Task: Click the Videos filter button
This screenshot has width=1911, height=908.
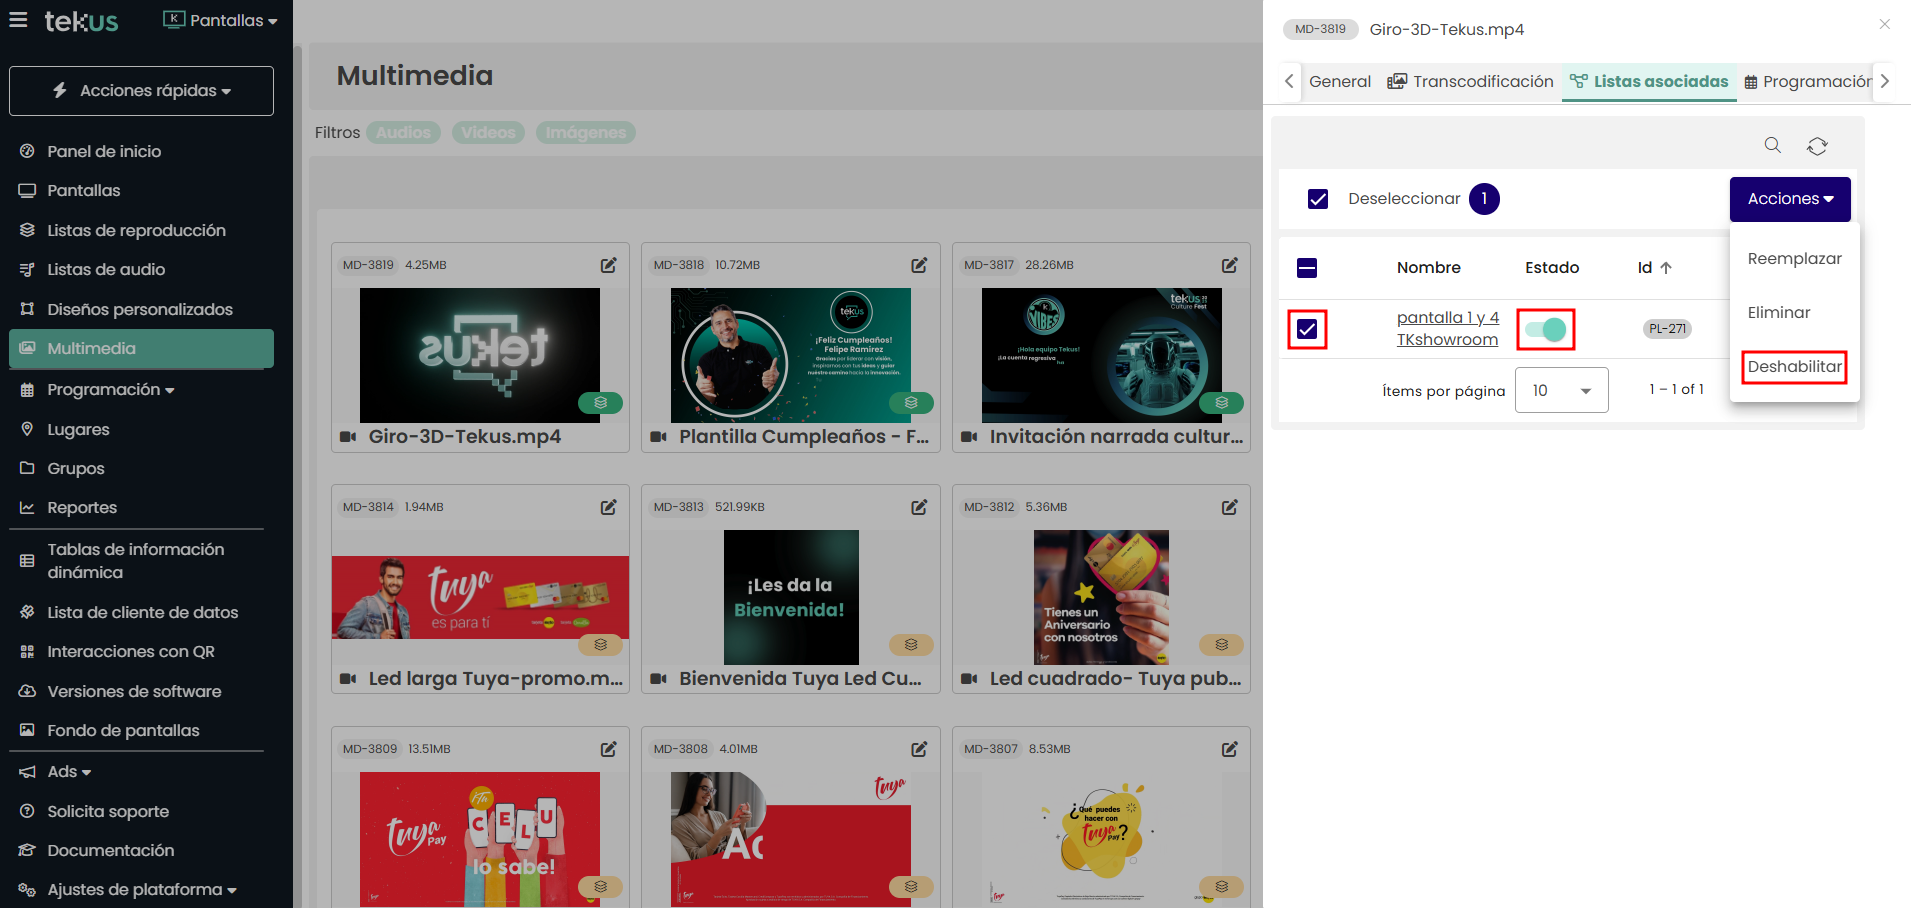Action: [488, 133]
